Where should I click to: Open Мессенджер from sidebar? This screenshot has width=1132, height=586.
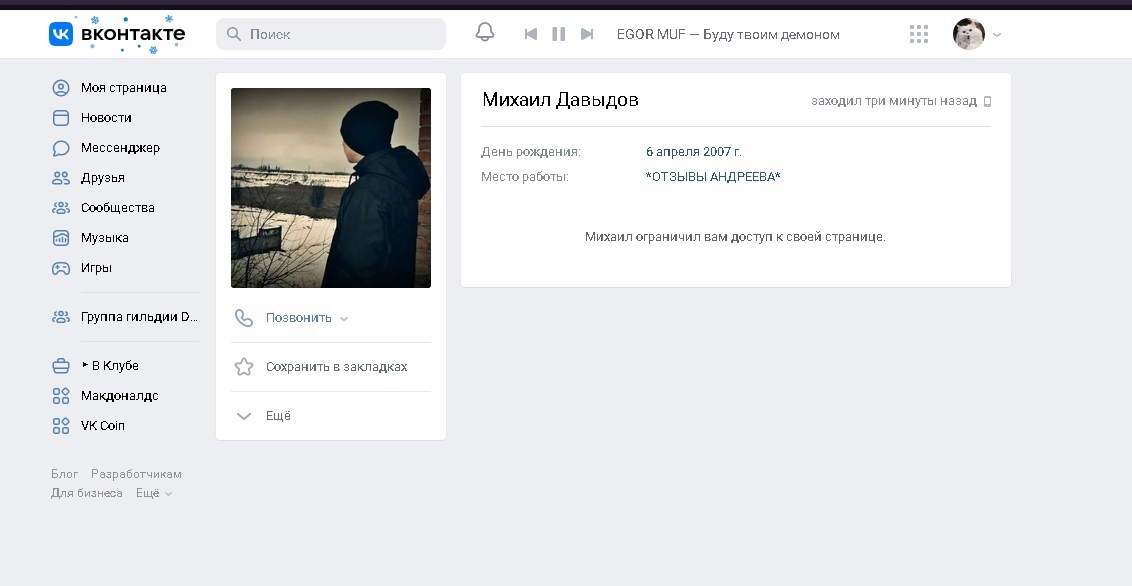tap(120, 148)
